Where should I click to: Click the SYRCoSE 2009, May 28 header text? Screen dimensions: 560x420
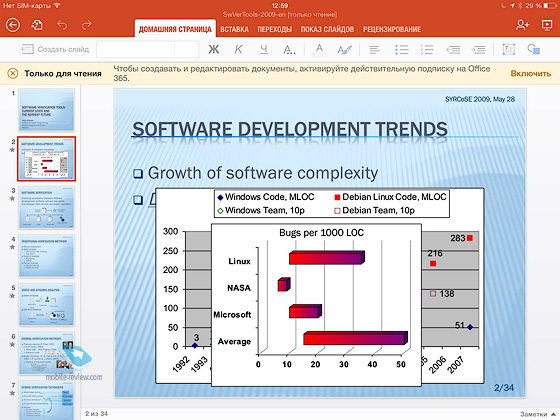(x=480, y=99)
